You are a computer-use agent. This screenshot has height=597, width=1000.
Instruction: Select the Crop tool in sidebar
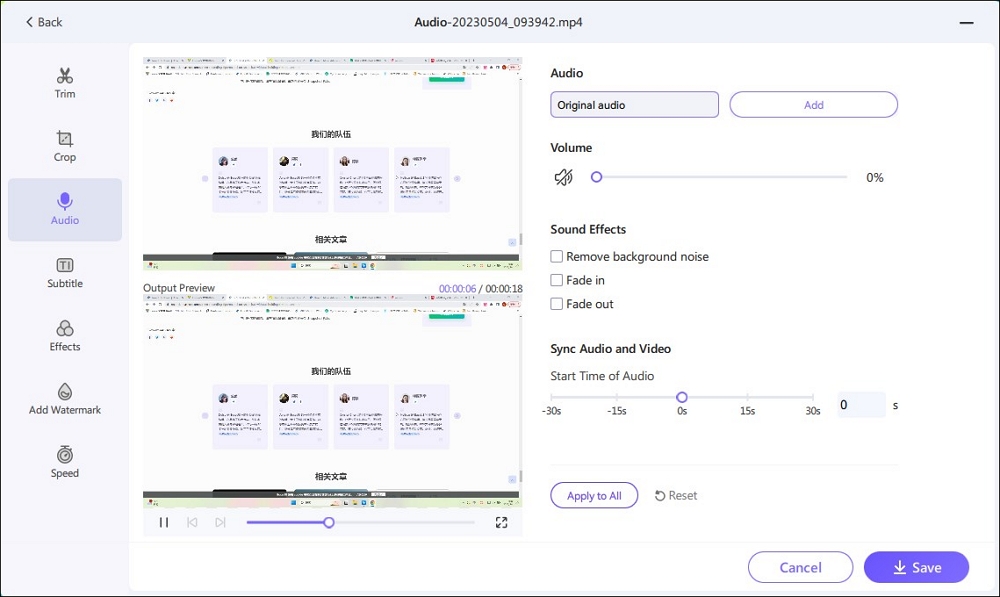point(65,146)
